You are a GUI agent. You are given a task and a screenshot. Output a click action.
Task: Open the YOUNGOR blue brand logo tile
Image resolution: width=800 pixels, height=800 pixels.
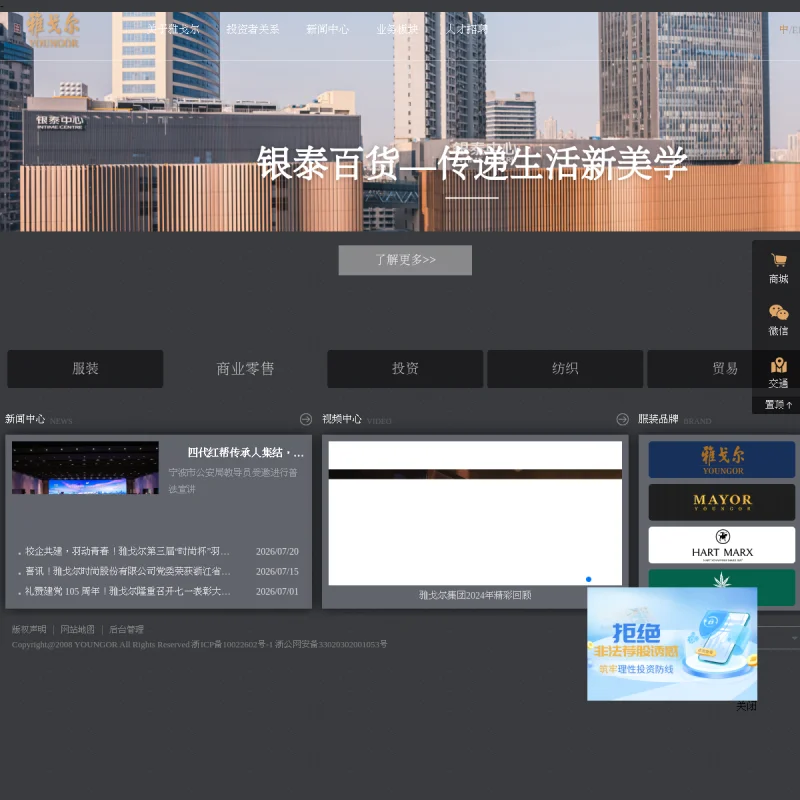click(721, 460)
